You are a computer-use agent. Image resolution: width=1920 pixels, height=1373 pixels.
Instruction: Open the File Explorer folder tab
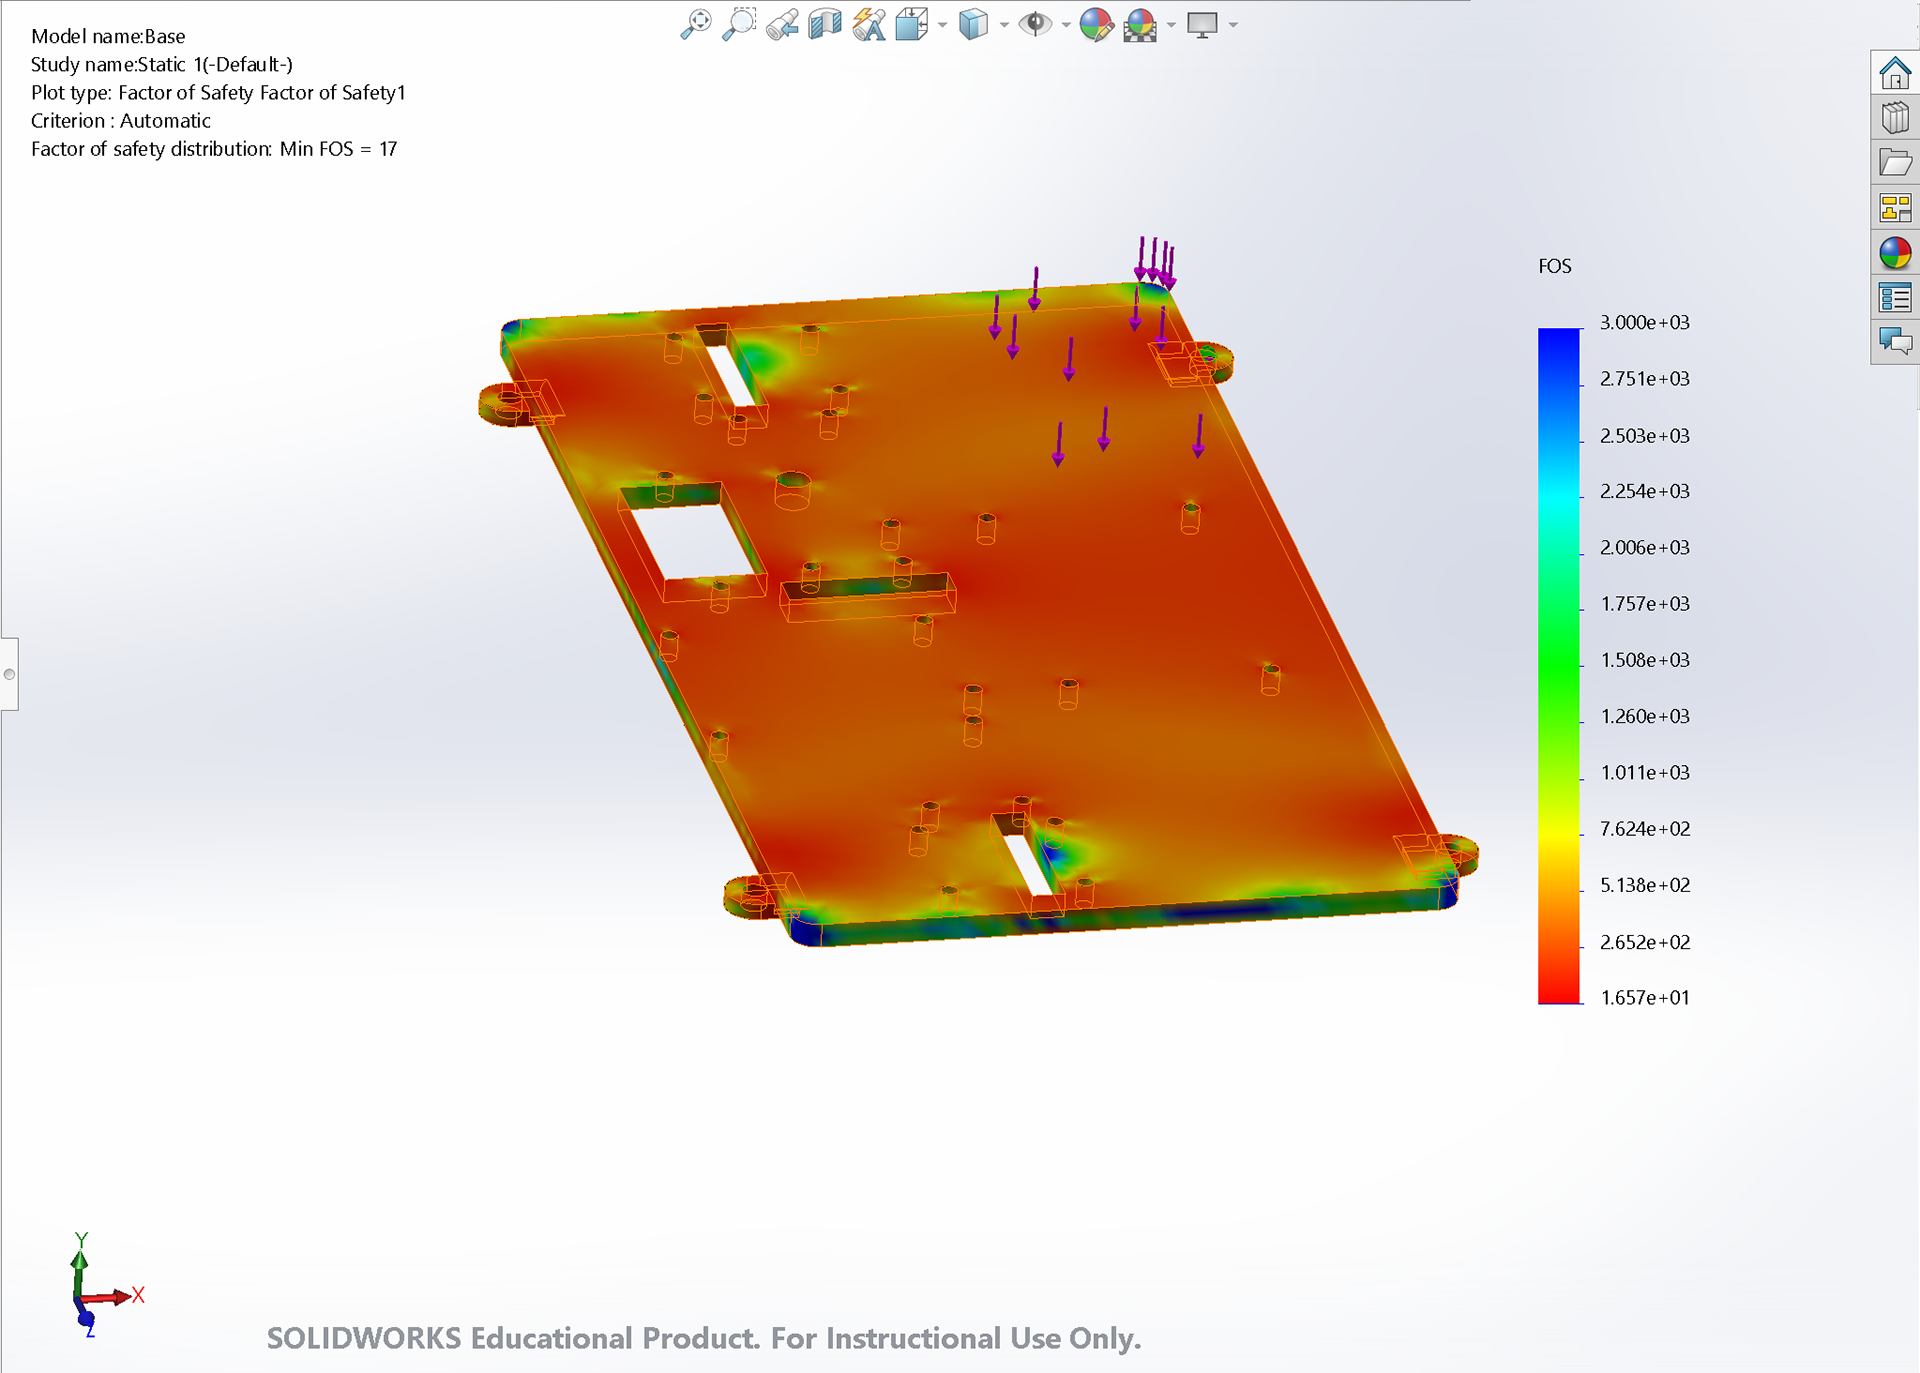pyautogui.click(x=1894, y=163)
